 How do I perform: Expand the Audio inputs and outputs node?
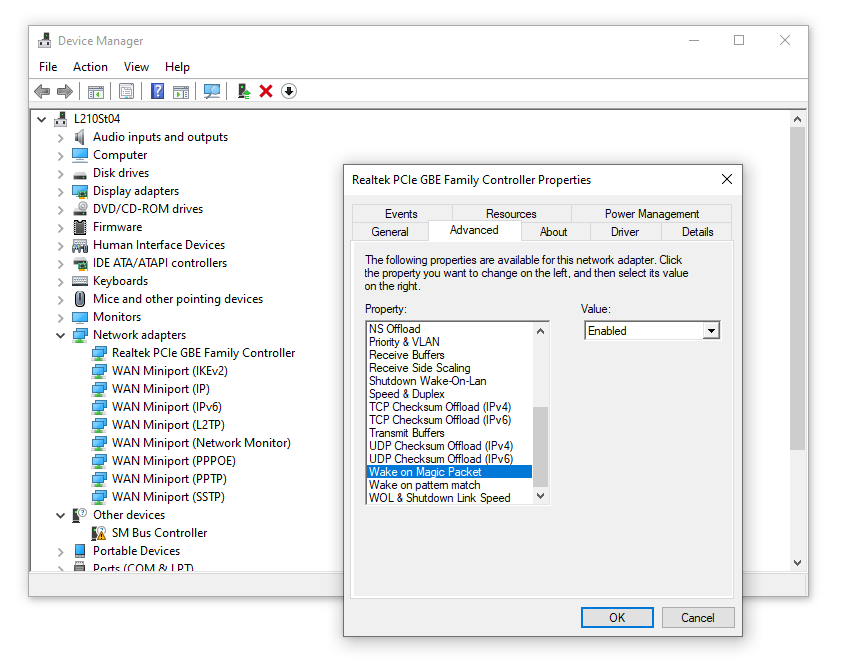(x=60, y=138)
